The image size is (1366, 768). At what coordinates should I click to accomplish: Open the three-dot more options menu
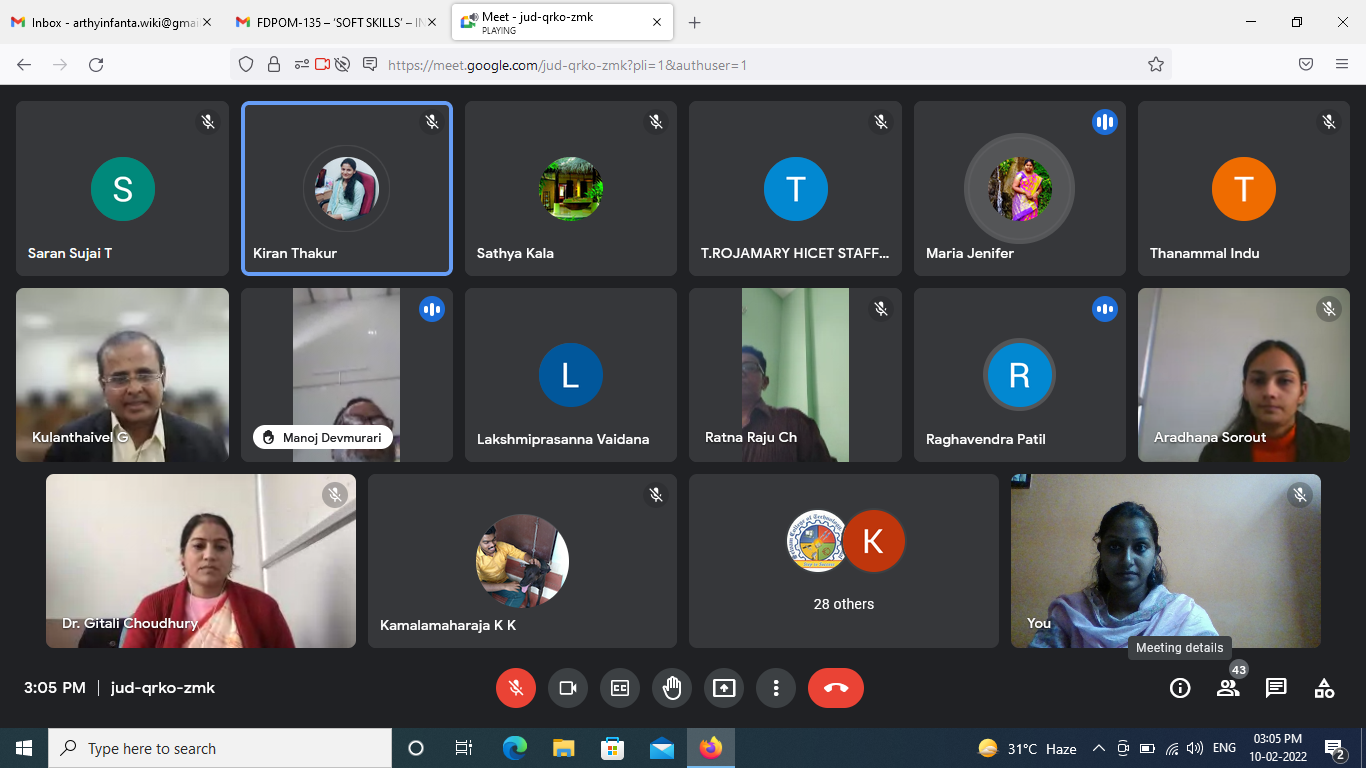[x=775, y=688]
